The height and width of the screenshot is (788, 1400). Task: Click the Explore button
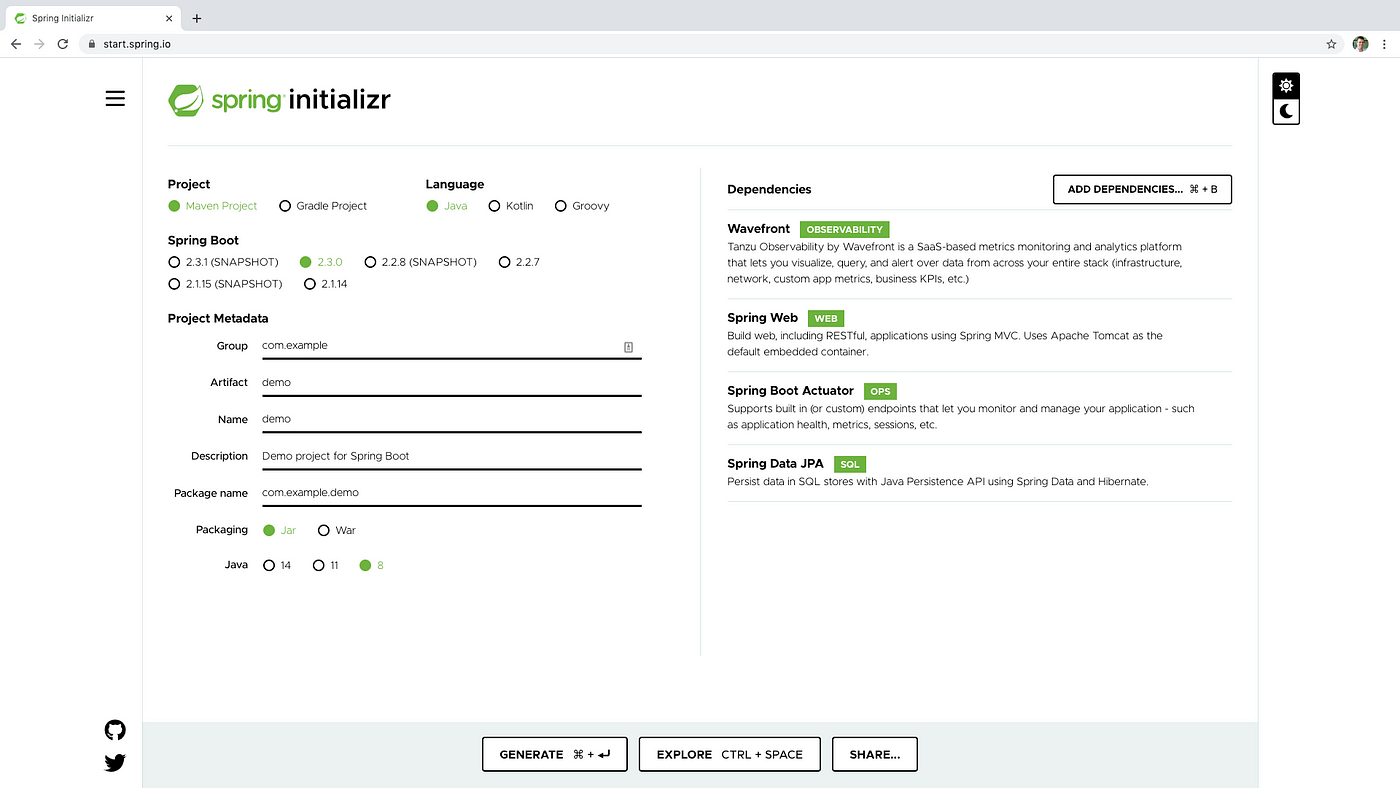click(729, 754)
